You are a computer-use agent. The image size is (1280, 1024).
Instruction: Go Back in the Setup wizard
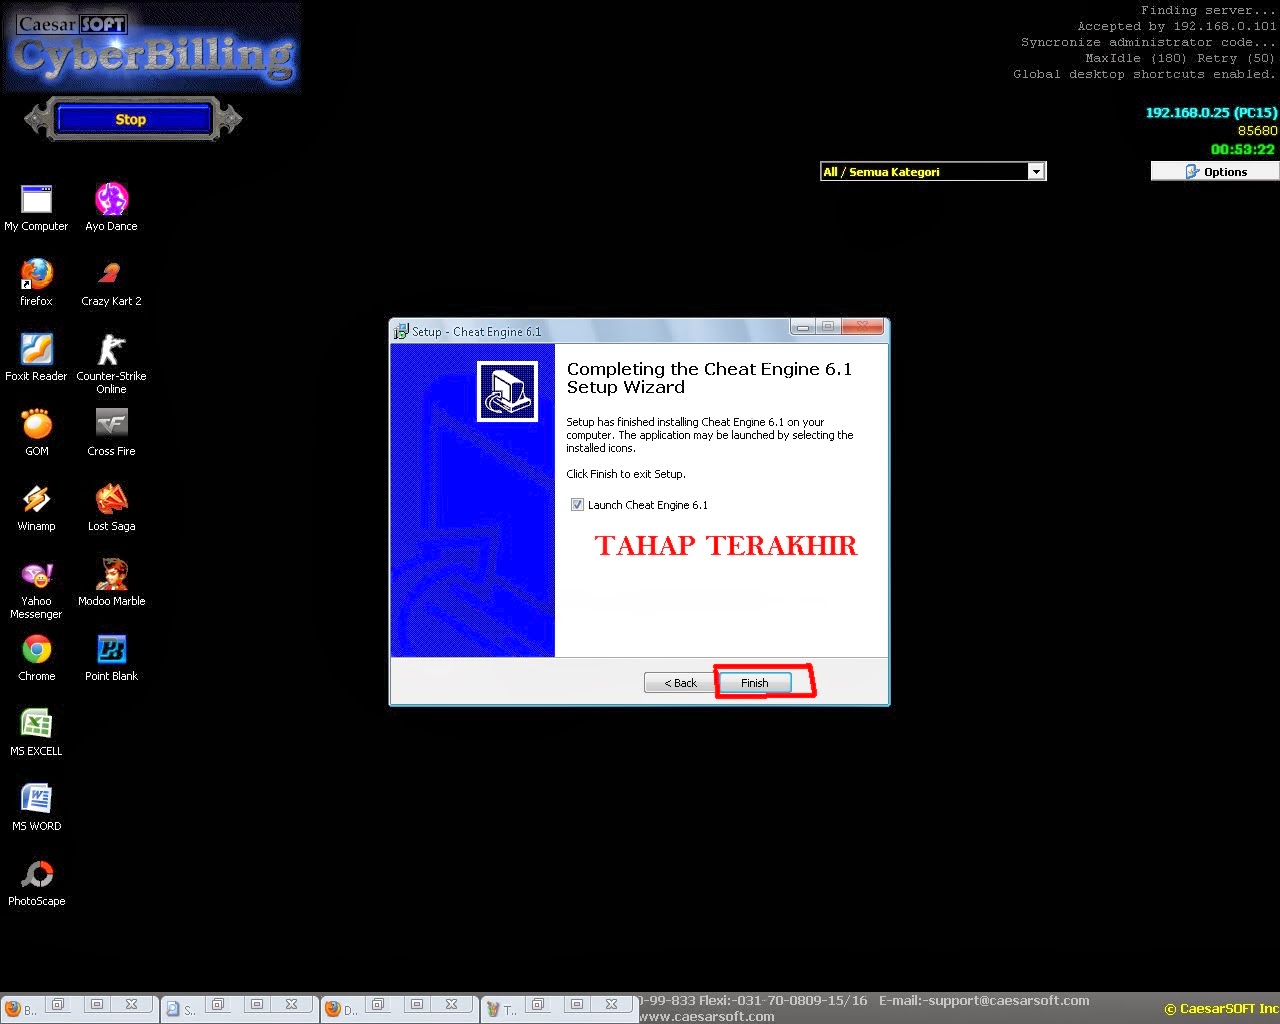680,683
